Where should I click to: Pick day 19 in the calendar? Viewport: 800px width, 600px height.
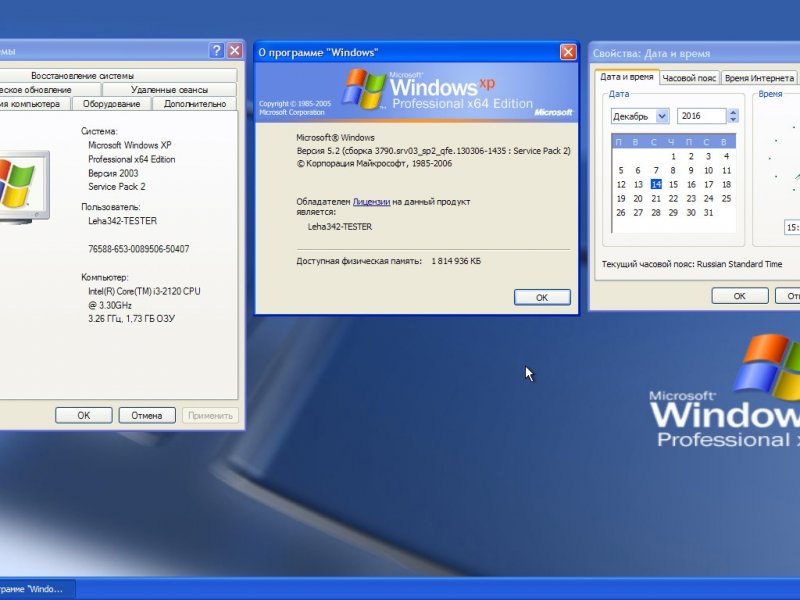(621, 198)
